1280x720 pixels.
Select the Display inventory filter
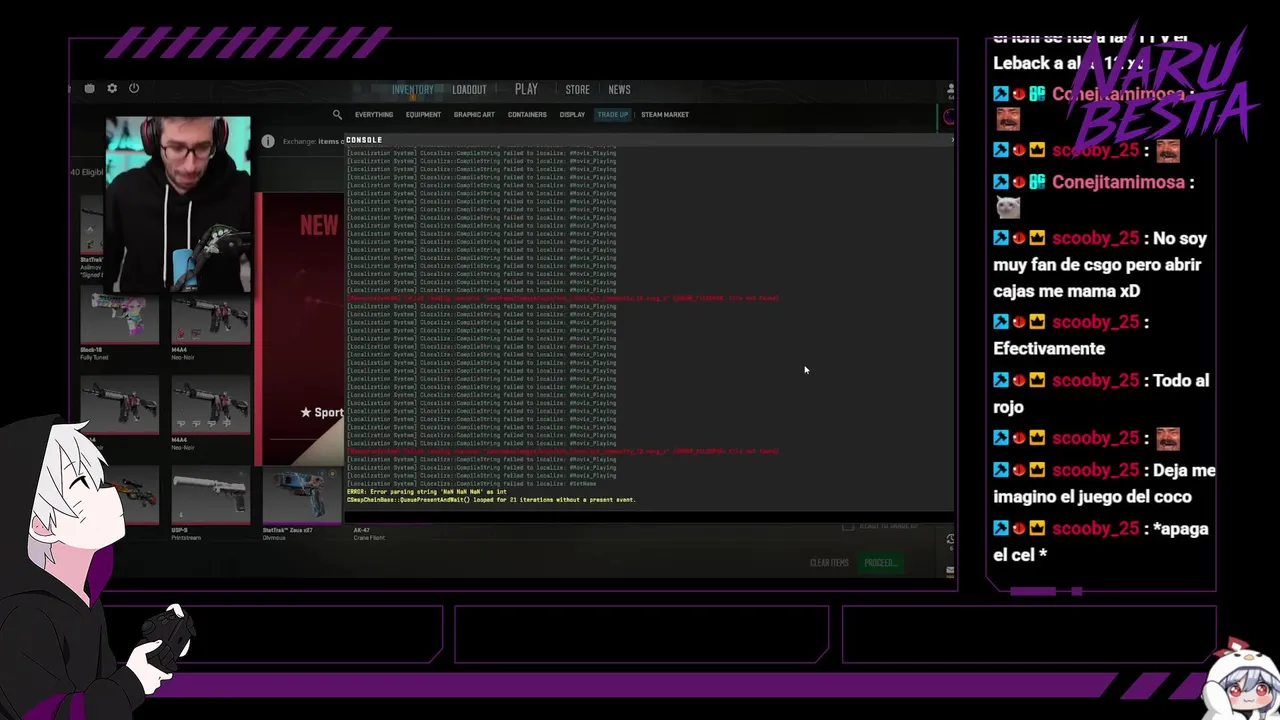[x=572, y=115]
